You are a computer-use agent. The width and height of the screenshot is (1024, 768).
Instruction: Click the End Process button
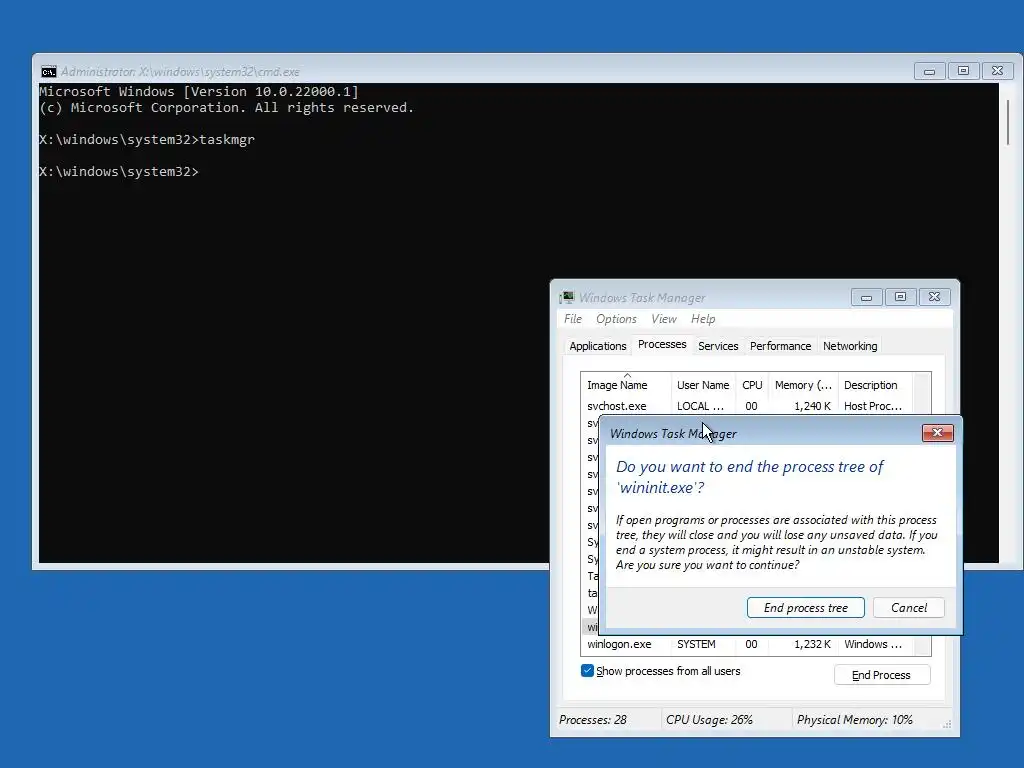click(x=882, y=675)
